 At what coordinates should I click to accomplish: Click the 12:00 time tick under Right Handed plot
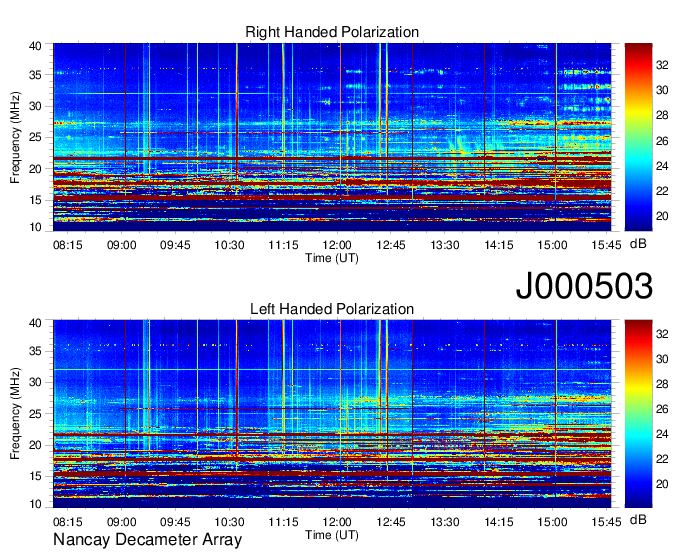337,245
